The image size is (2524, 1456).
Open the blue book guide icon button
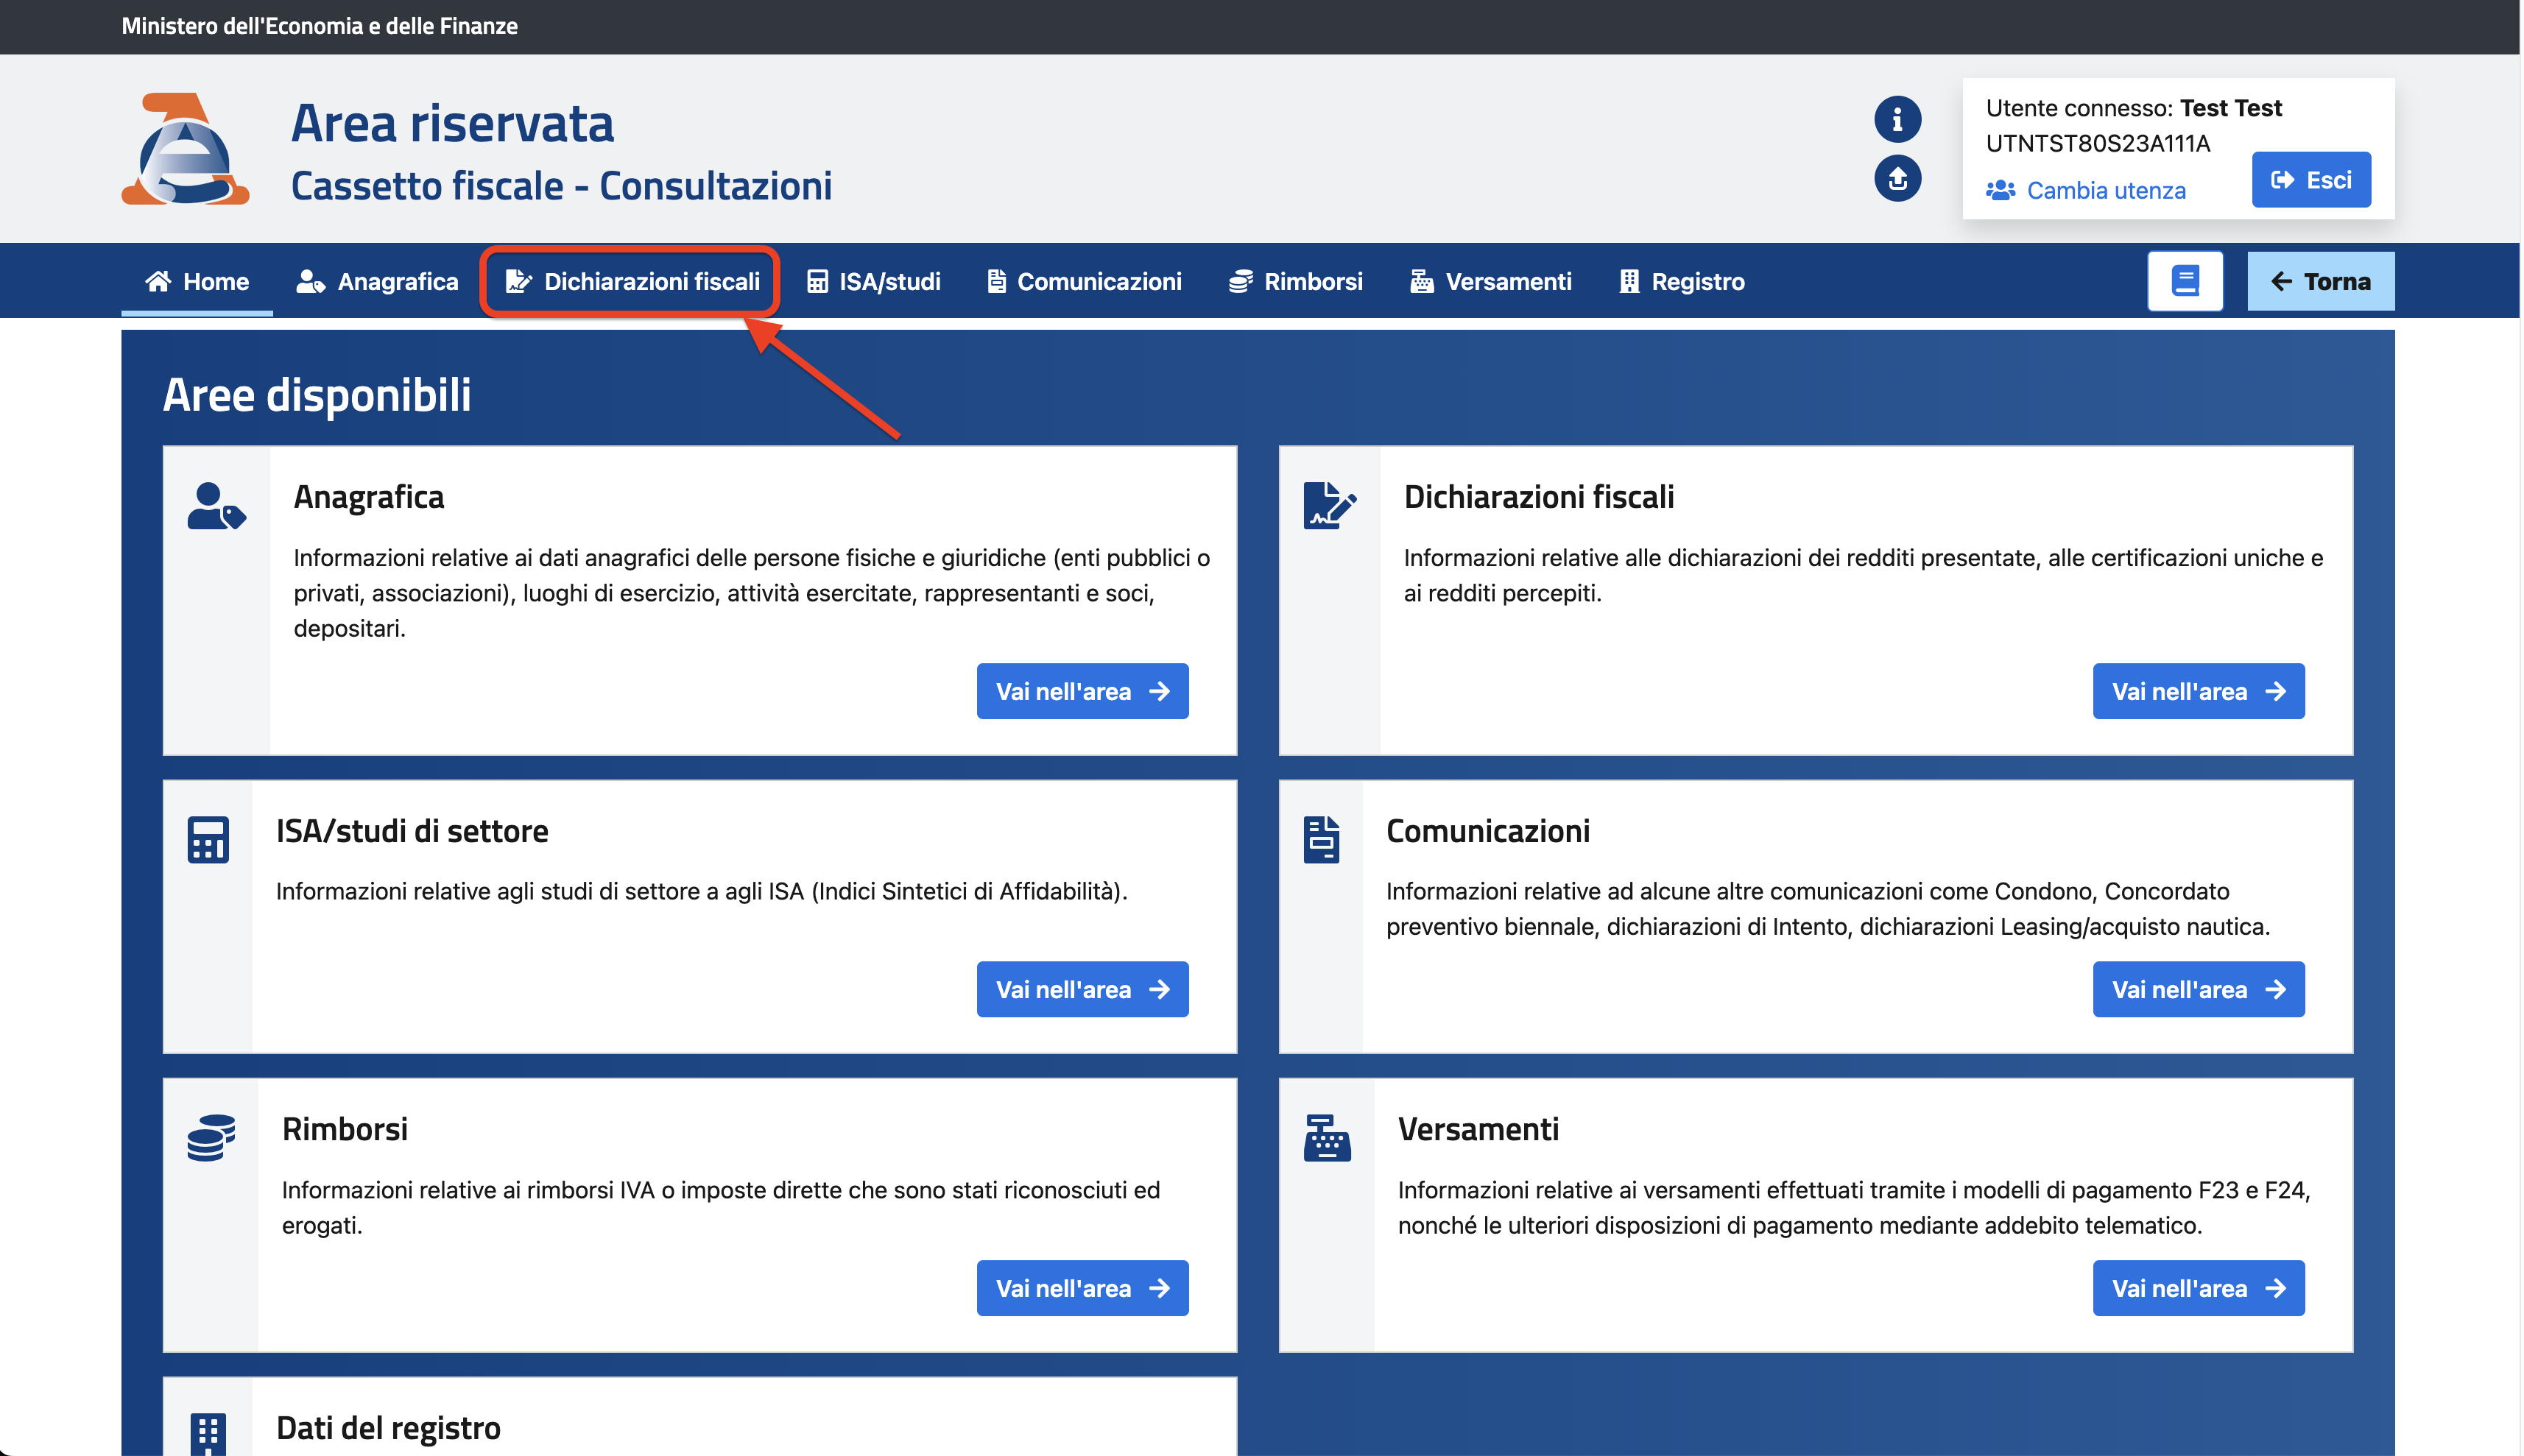tap(2185, 281)
